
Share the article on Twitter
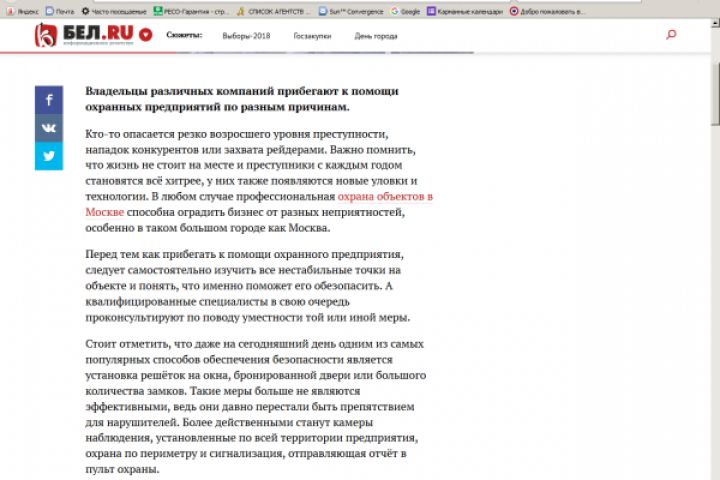[x=49, y=156]
